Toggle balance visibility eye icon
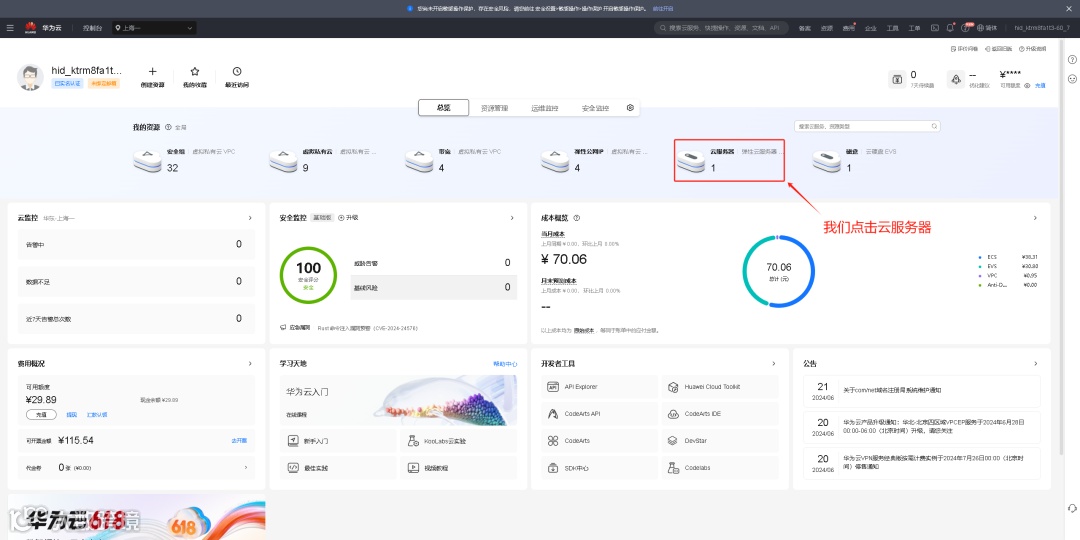 (x=1027, y=85)
